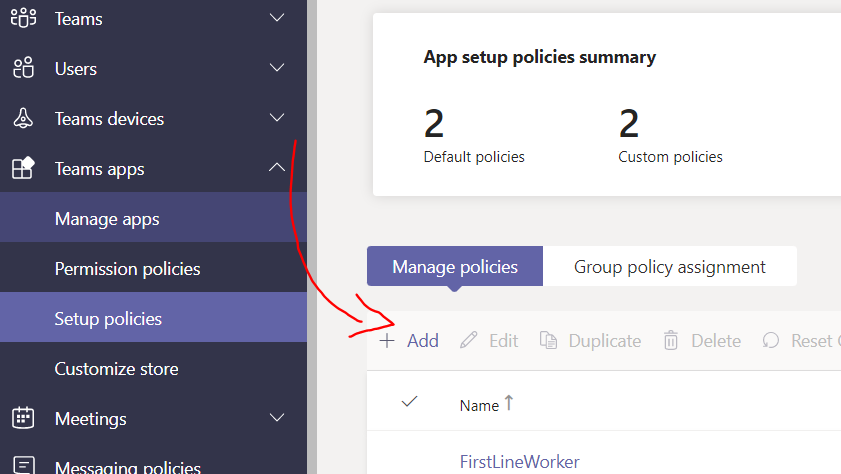Open Manage apps in sidebar
This screenshot has width=841, height=474.
pyautogui.click(x=153, y=218)
